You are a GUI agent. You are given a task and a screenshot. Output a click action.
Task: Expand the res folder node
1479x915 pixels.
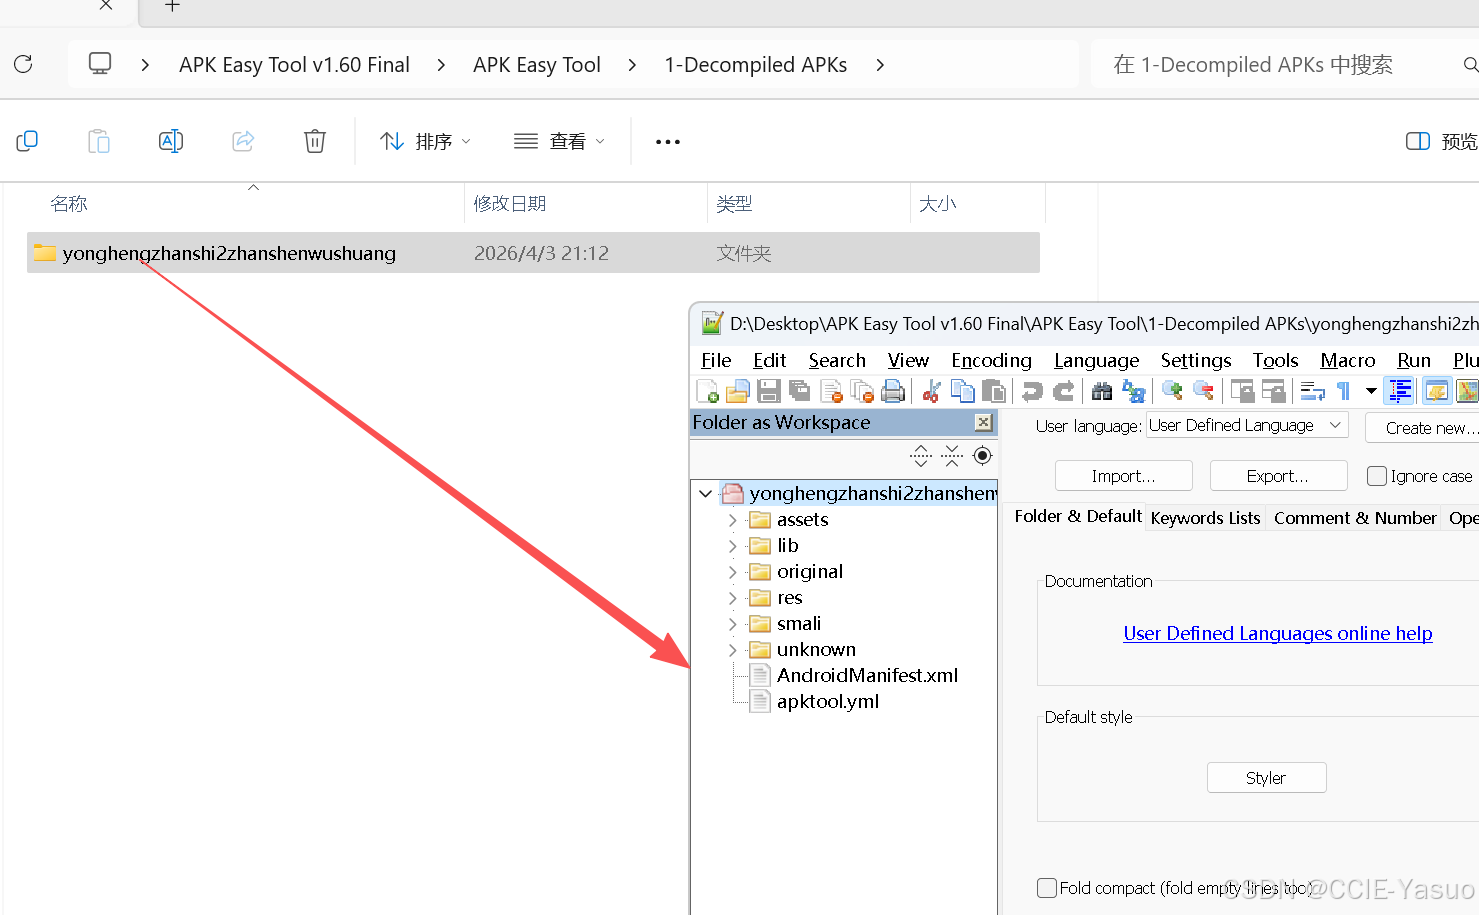pyautogui.click(x=733, y=598)
